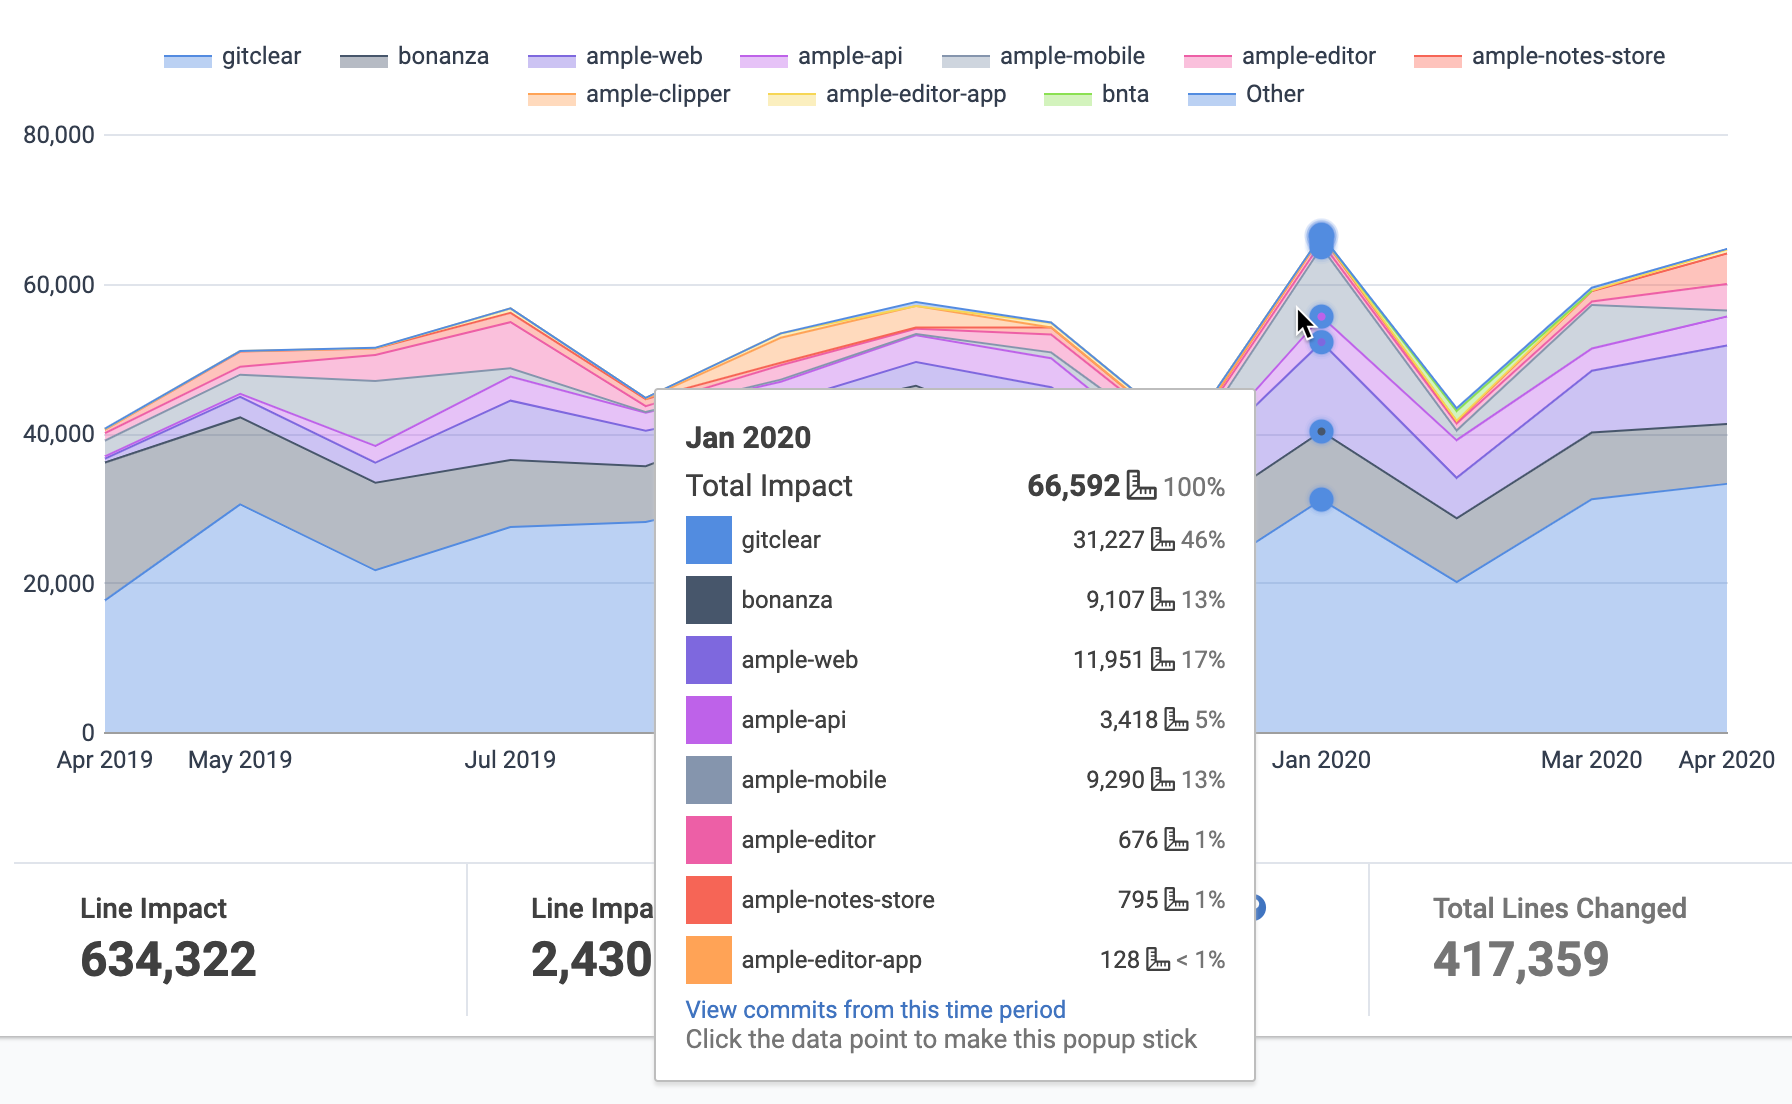Toggle the ample-api legend entry
Image resolution: width=1792 pixels, height=1104 pixels.
click(821, 57)
